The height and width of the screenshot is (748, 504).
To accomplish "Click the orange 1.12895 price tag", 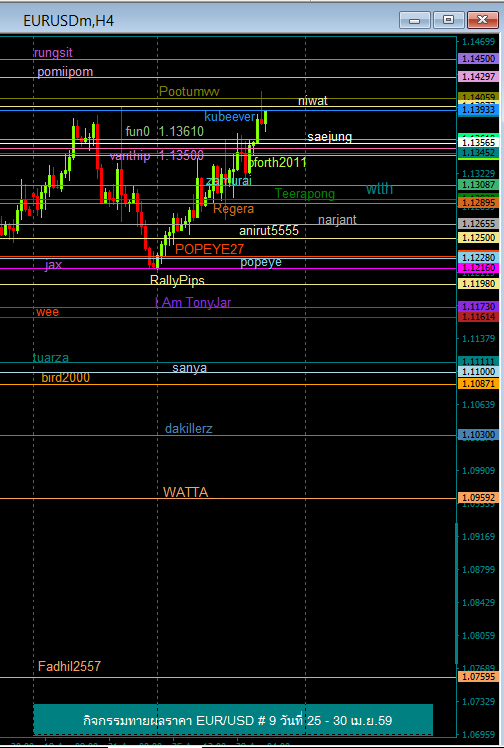I will point(478,203).
